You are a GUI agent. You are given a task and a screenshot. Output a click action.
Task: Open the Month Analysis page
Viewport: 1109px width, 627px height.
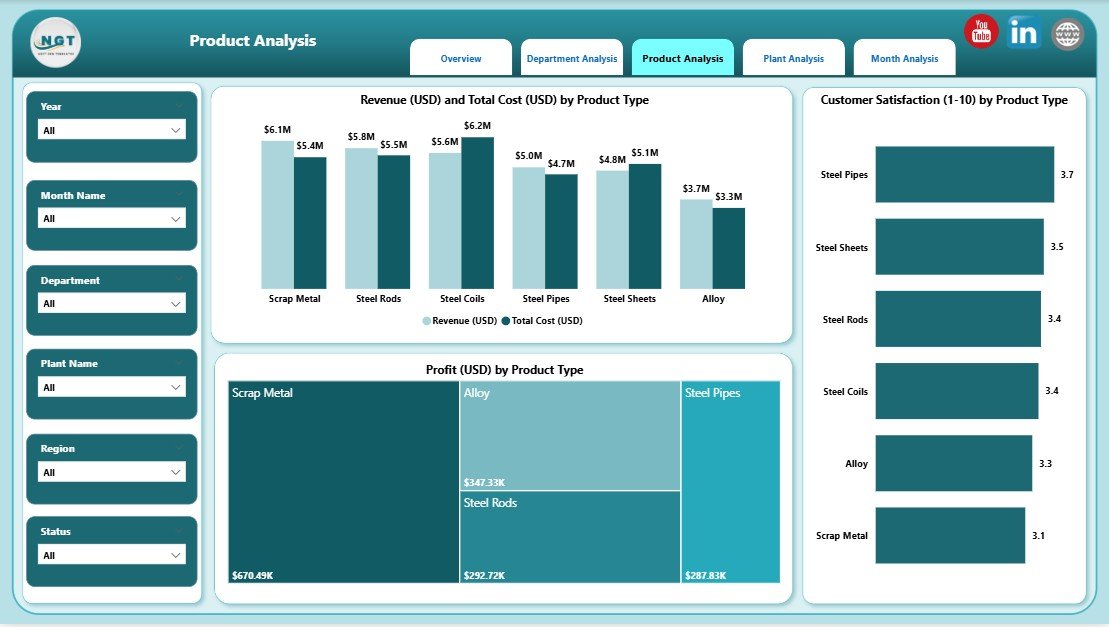click(x=904, y=57)
